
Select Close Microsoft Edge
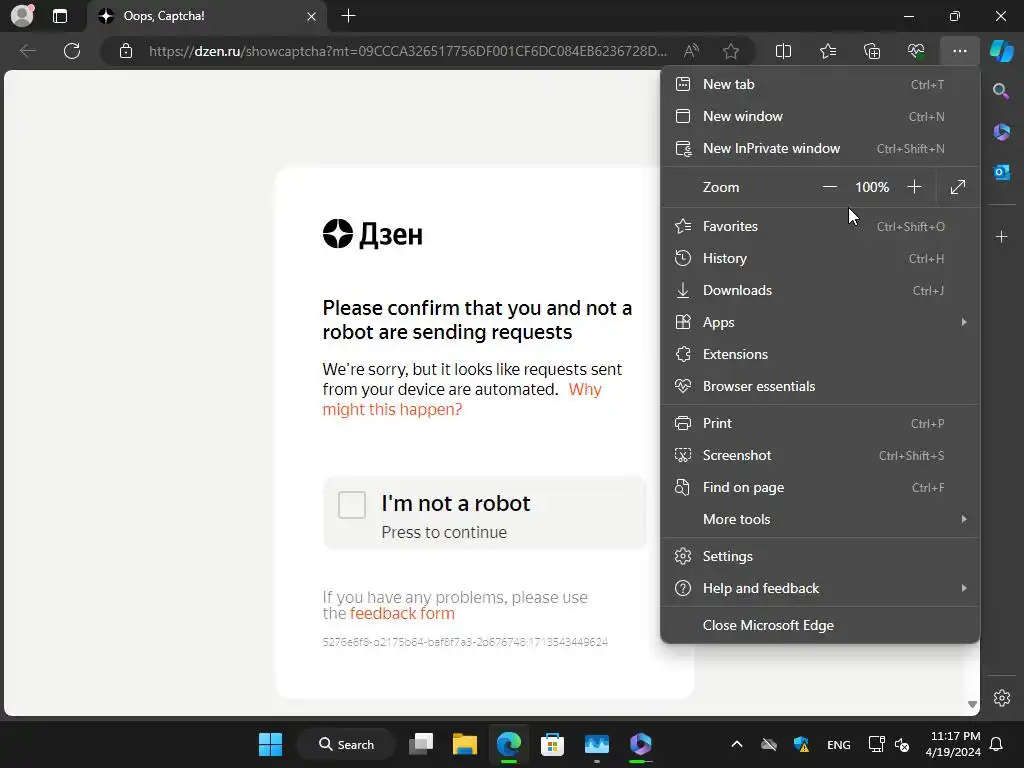pos(820,625)
